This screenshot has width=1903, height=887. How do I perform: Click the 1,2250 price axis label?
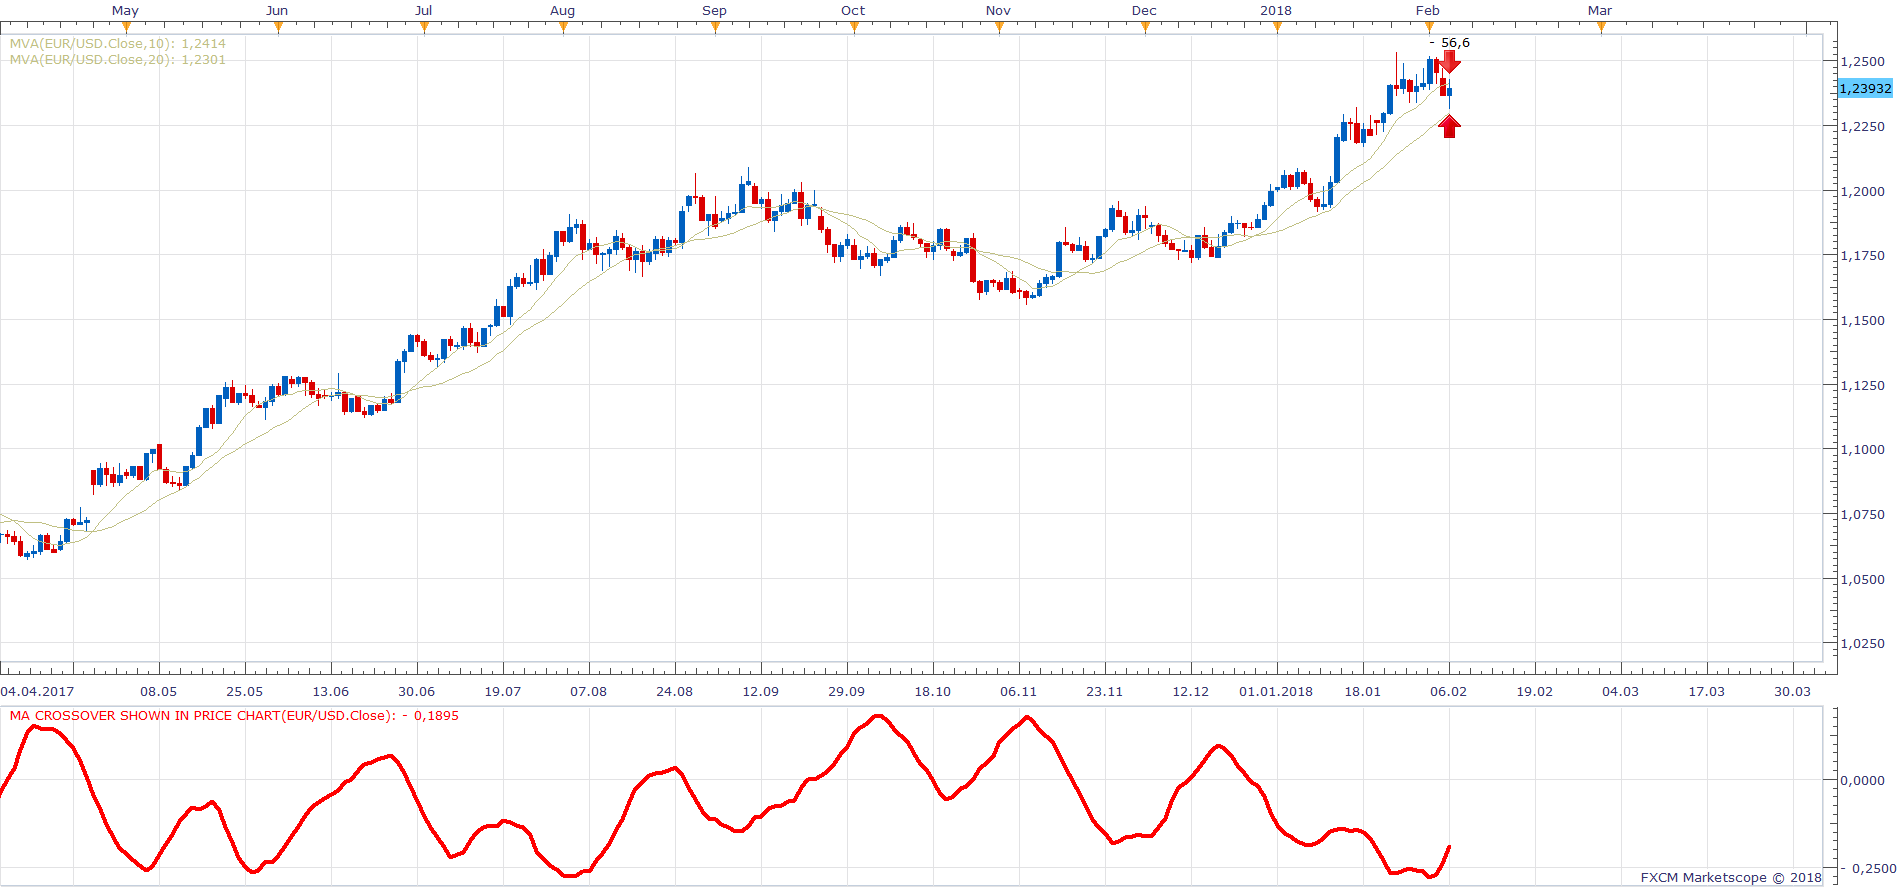click(x=1863, y=127)
